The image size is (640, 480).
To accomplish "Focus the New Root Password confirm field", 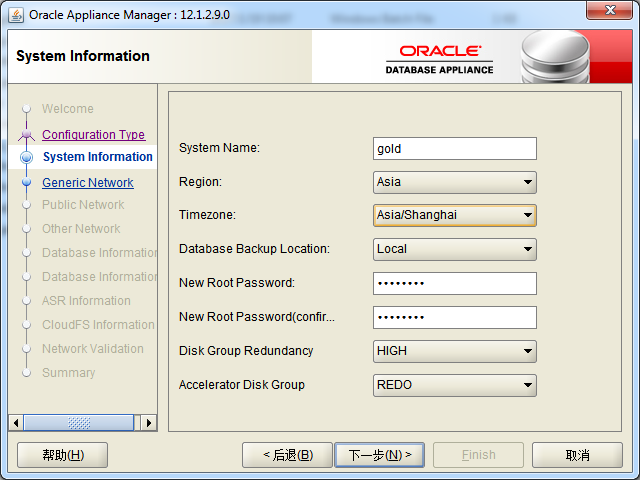I will click(455, 317).
